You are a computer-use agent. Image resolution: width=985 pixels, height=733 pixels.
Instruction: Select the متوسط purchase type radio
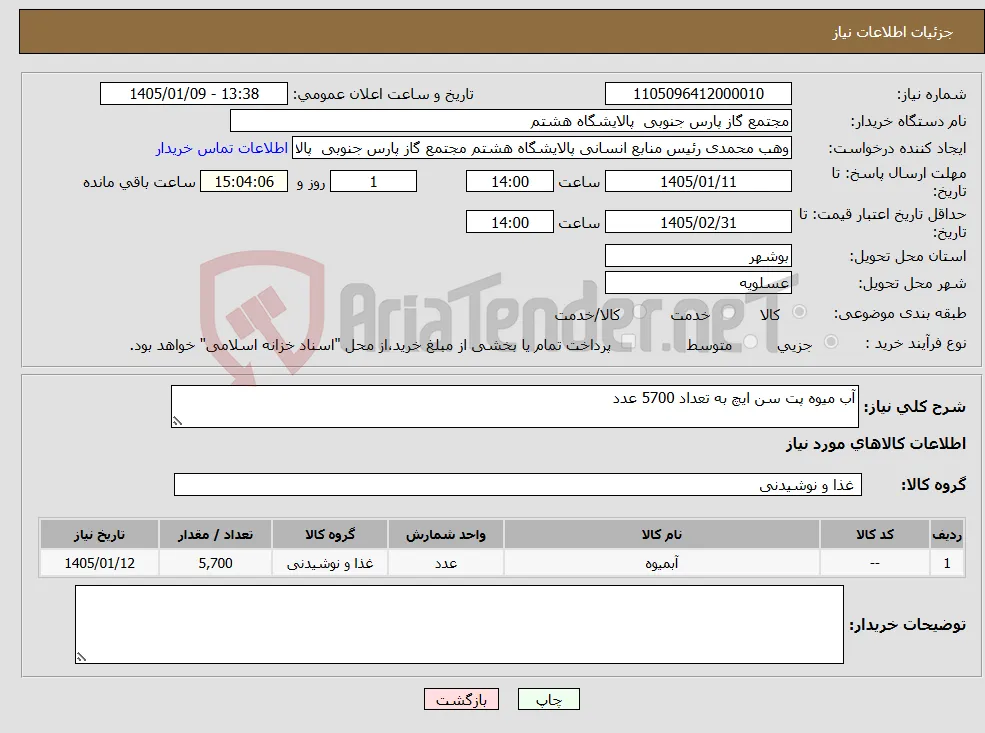coord(750,342)
